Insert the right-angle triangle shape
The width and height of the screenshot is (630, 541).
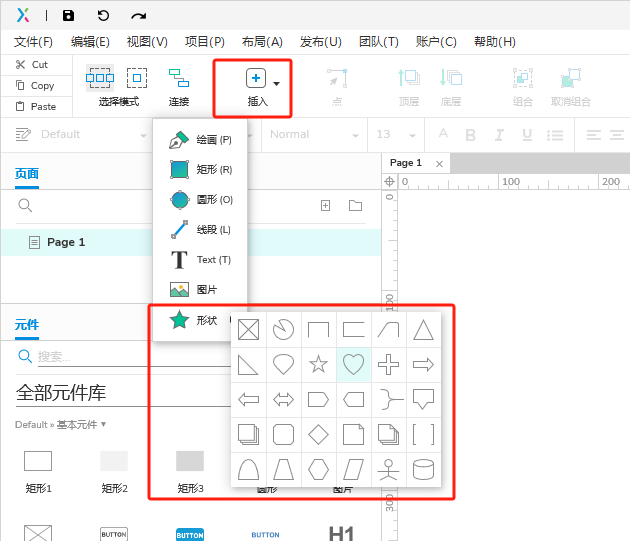248,365
